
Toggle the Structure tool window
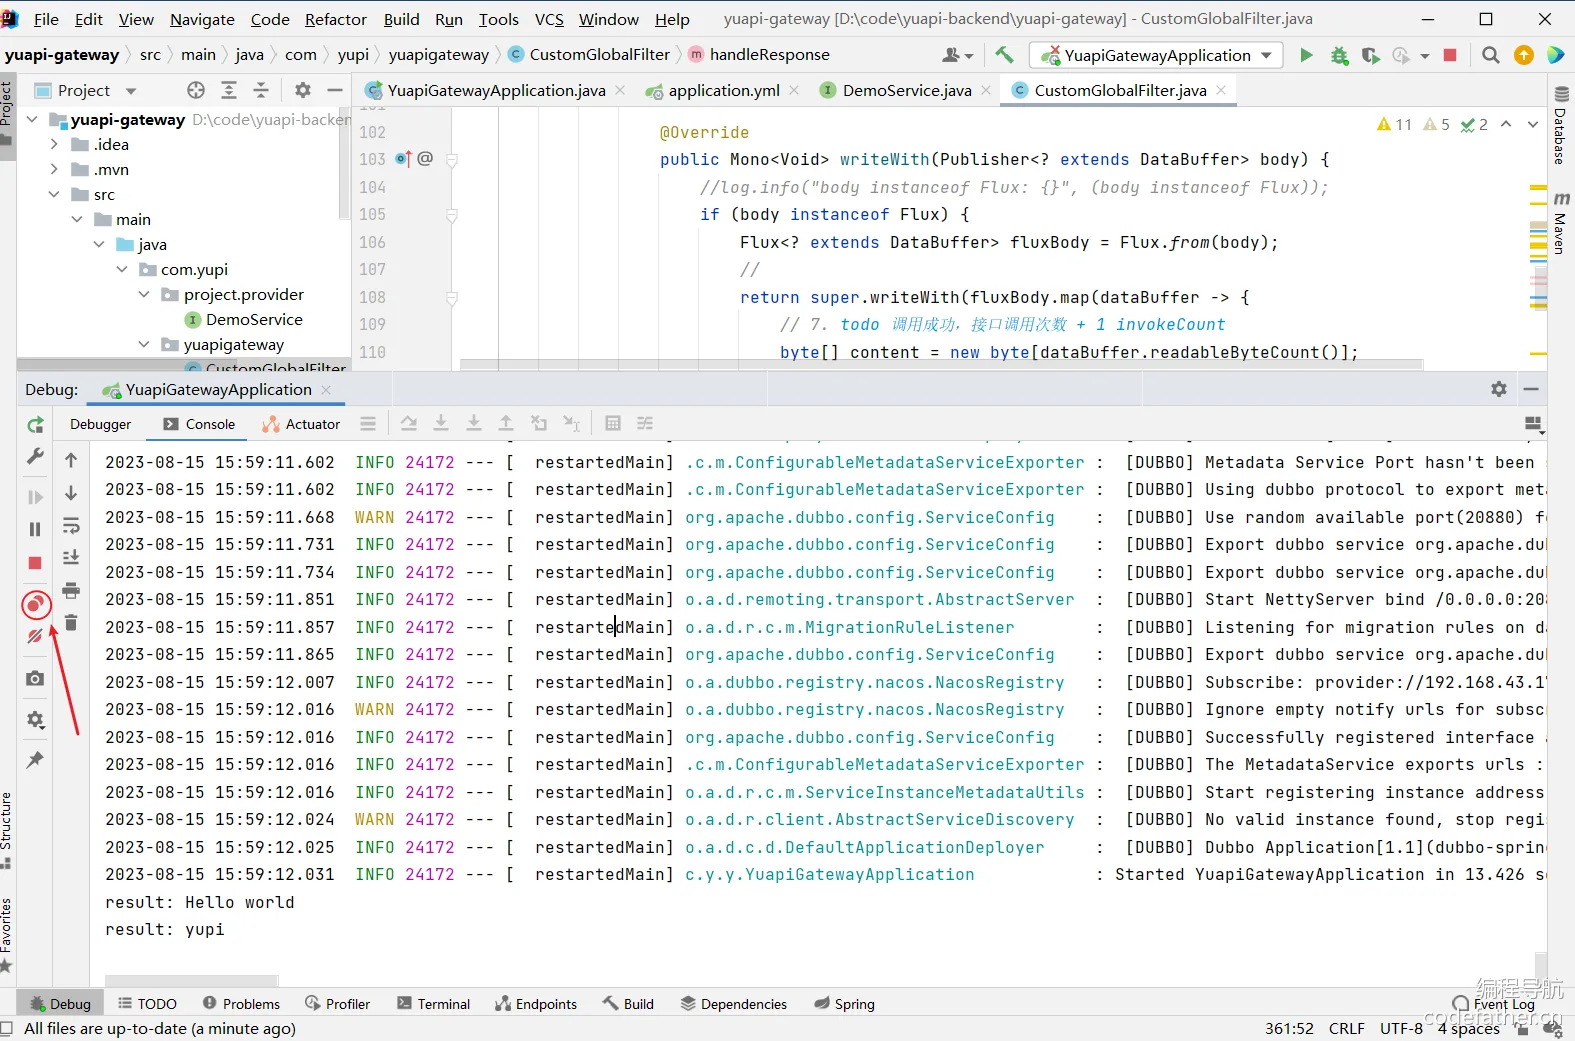coord(7,830)
